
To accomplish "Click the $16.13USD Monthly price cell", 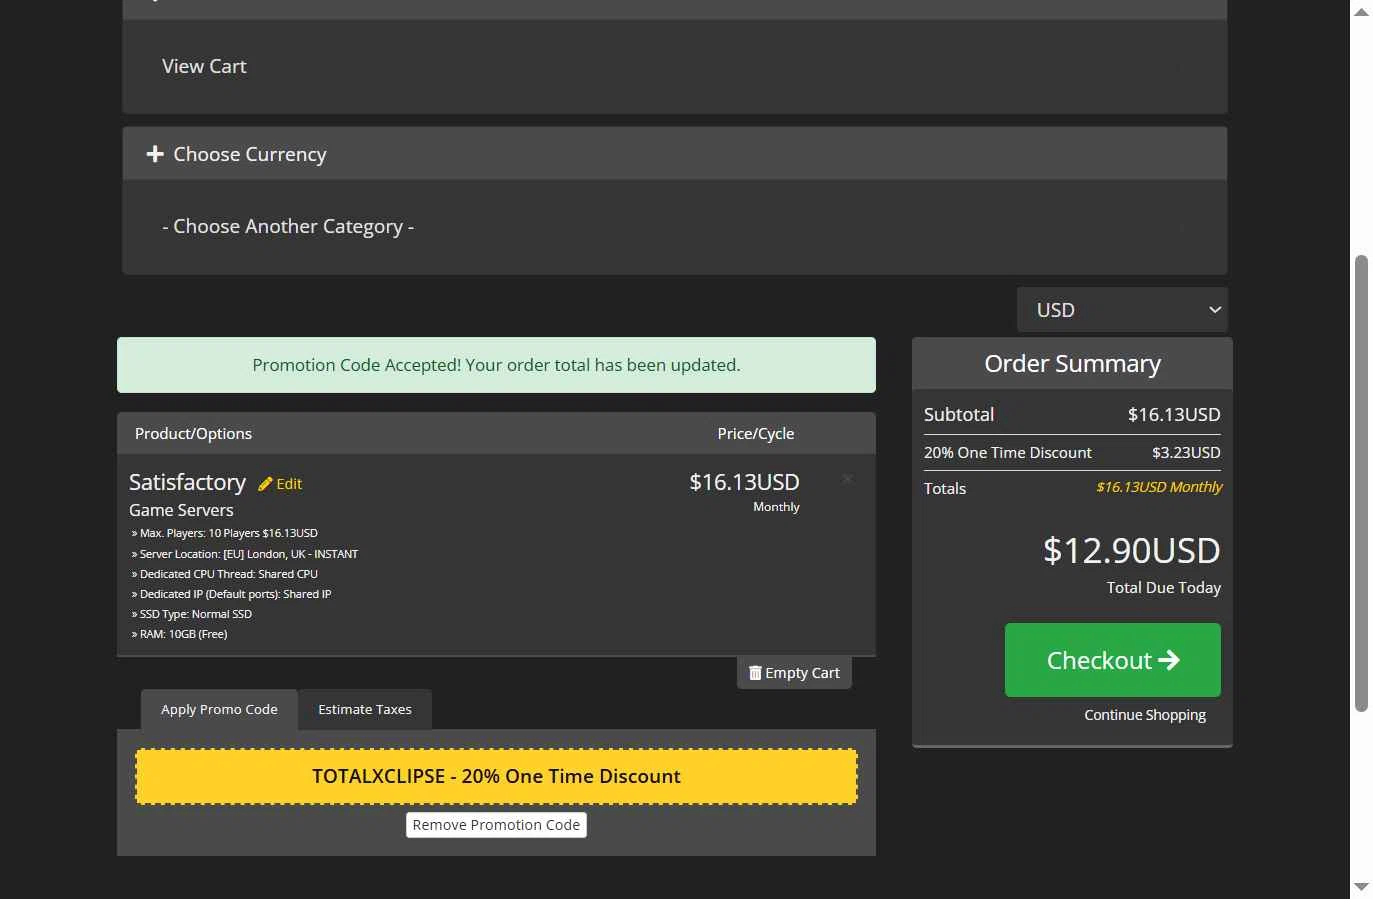I will (x=745, y=492).
